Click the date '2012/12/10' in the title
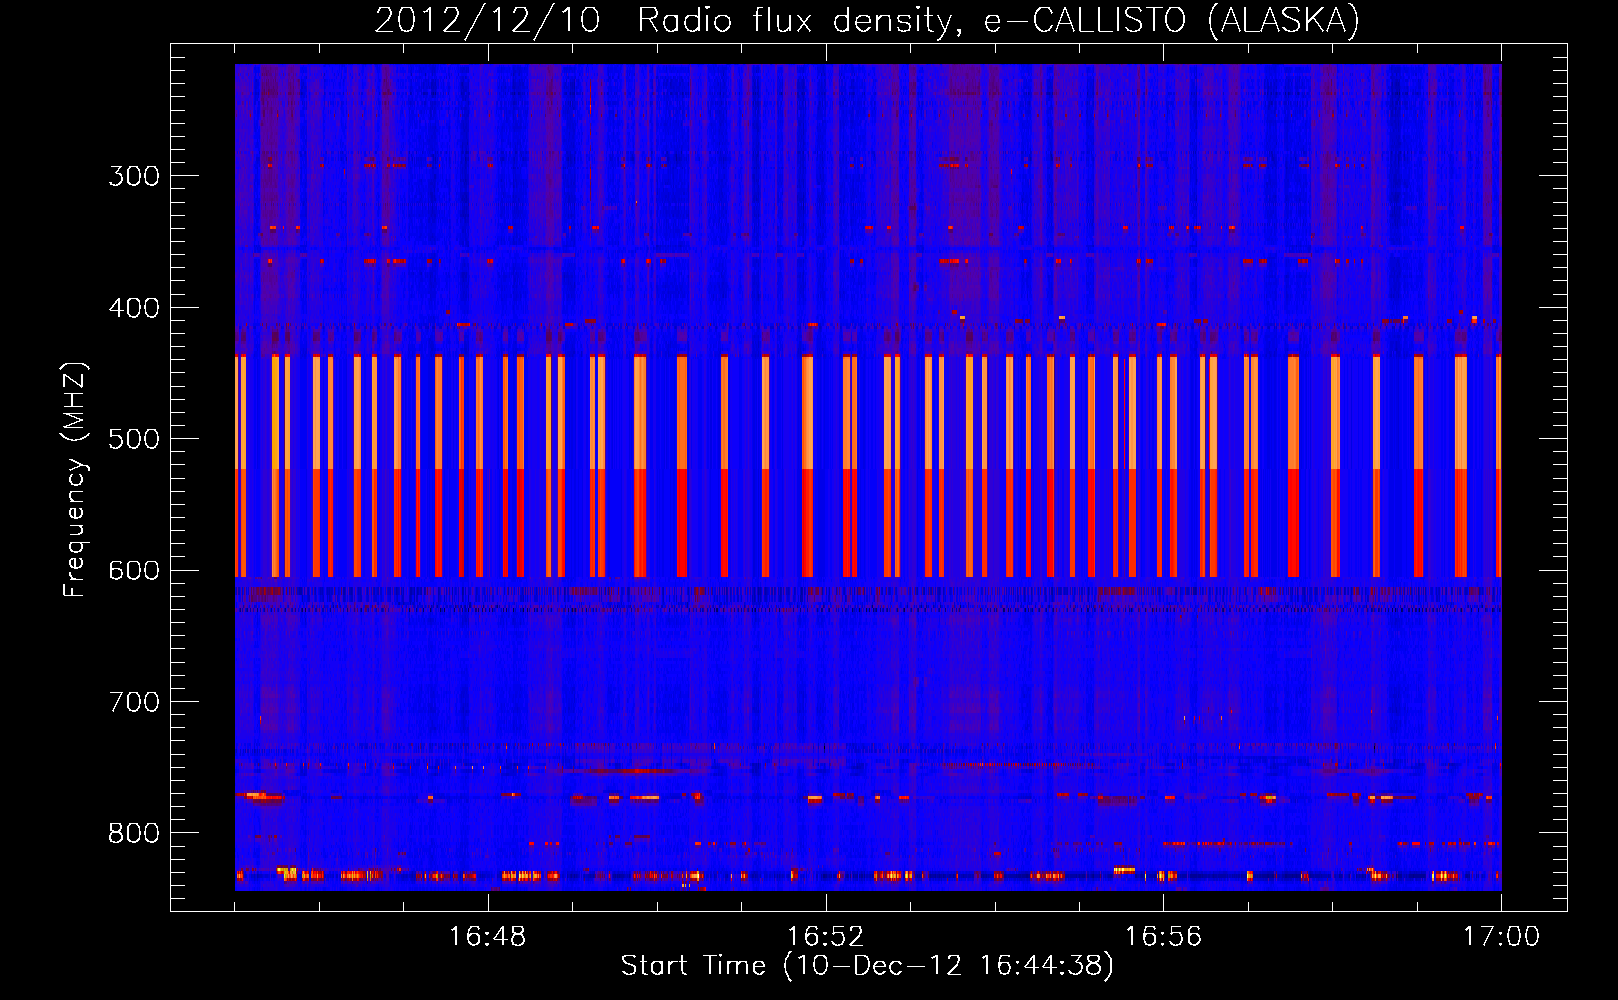Image resolution: width=1618 pixels, height=1000 pixels. tap(487, 21)
